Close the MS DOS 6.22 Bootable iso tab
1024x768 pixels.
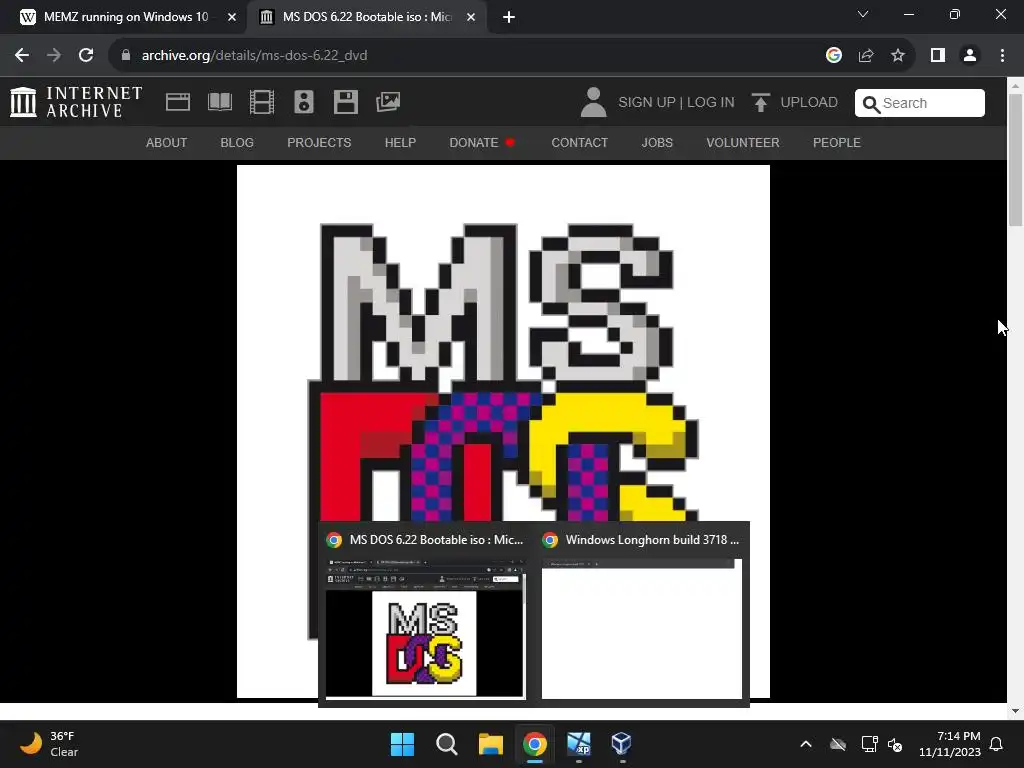click(471, 18)
